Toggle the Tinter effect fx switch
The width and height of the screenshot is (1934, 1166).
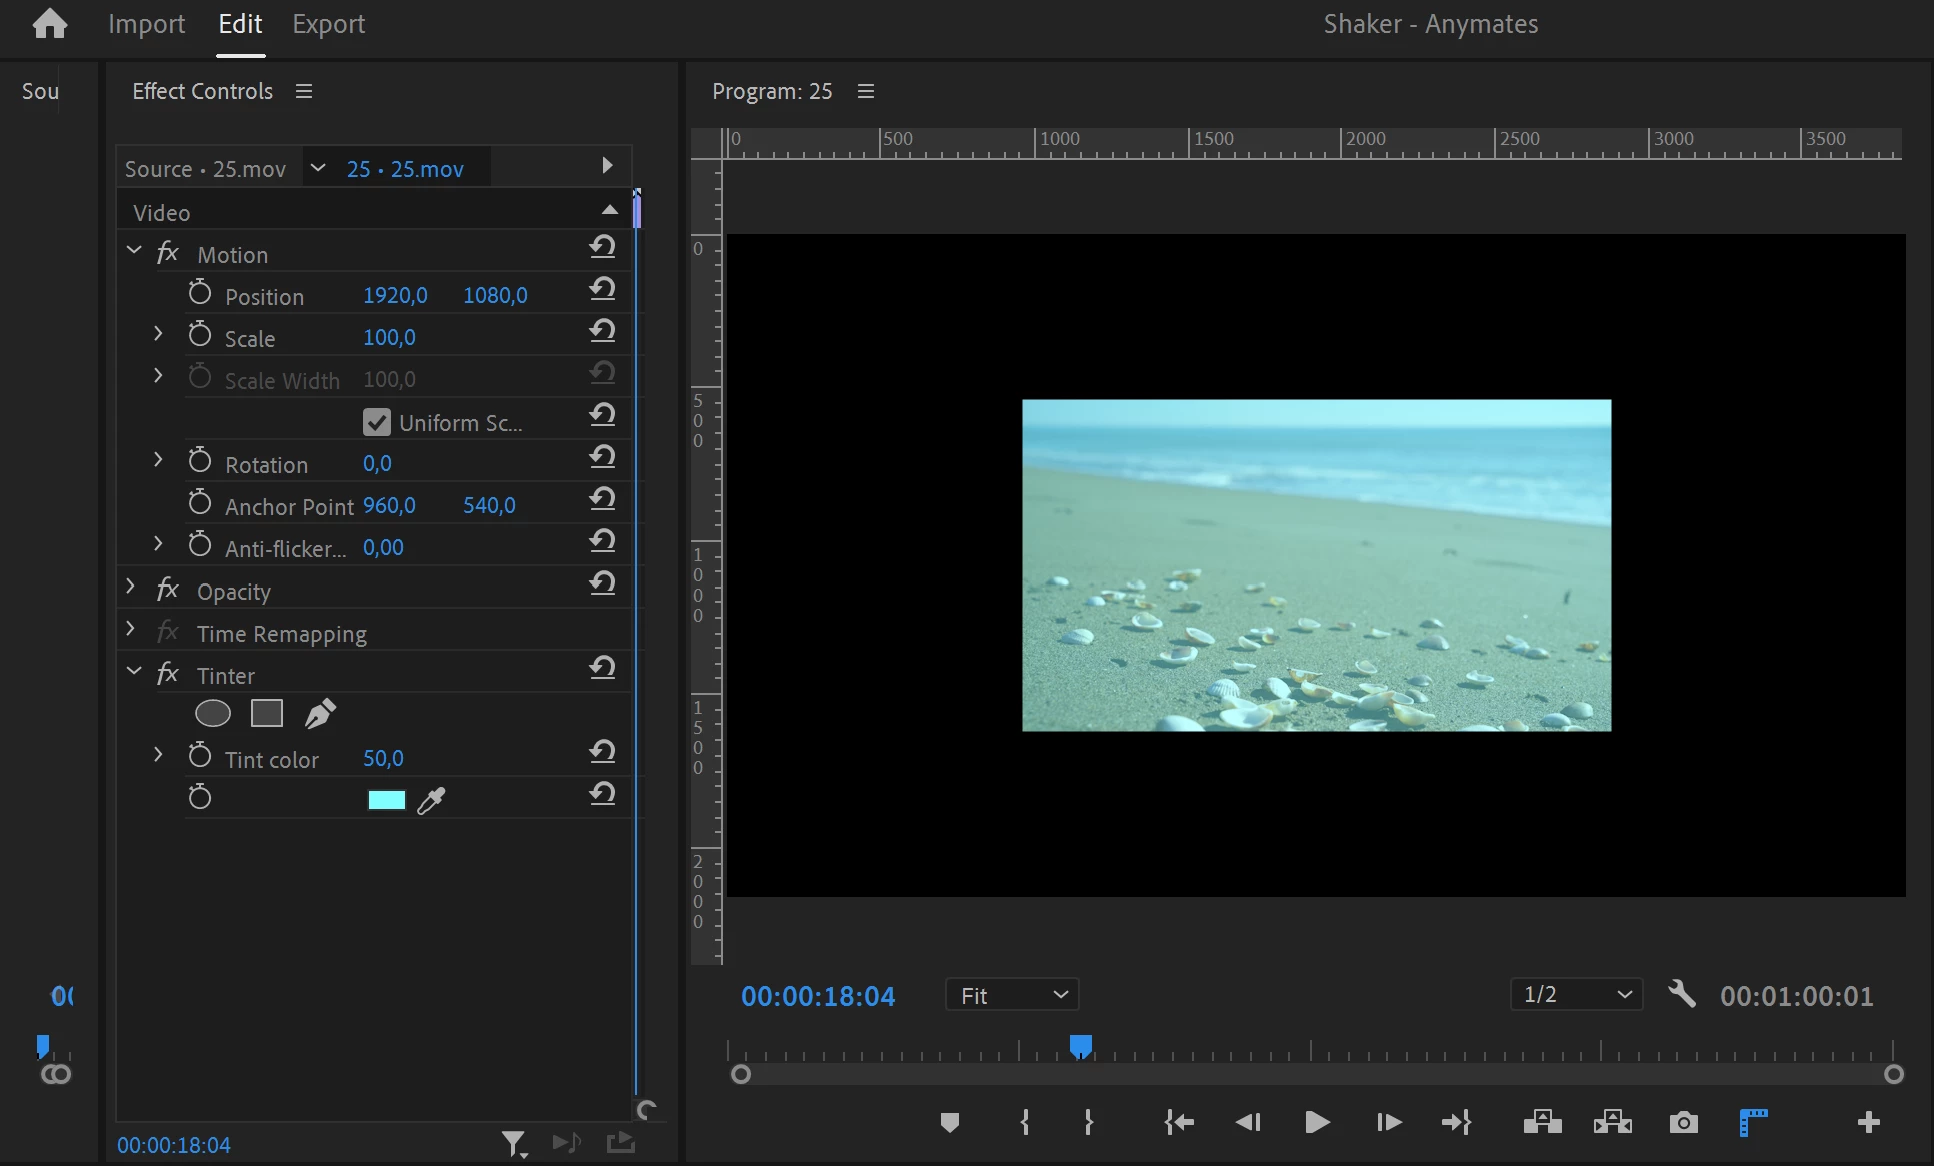coord(168,674)
